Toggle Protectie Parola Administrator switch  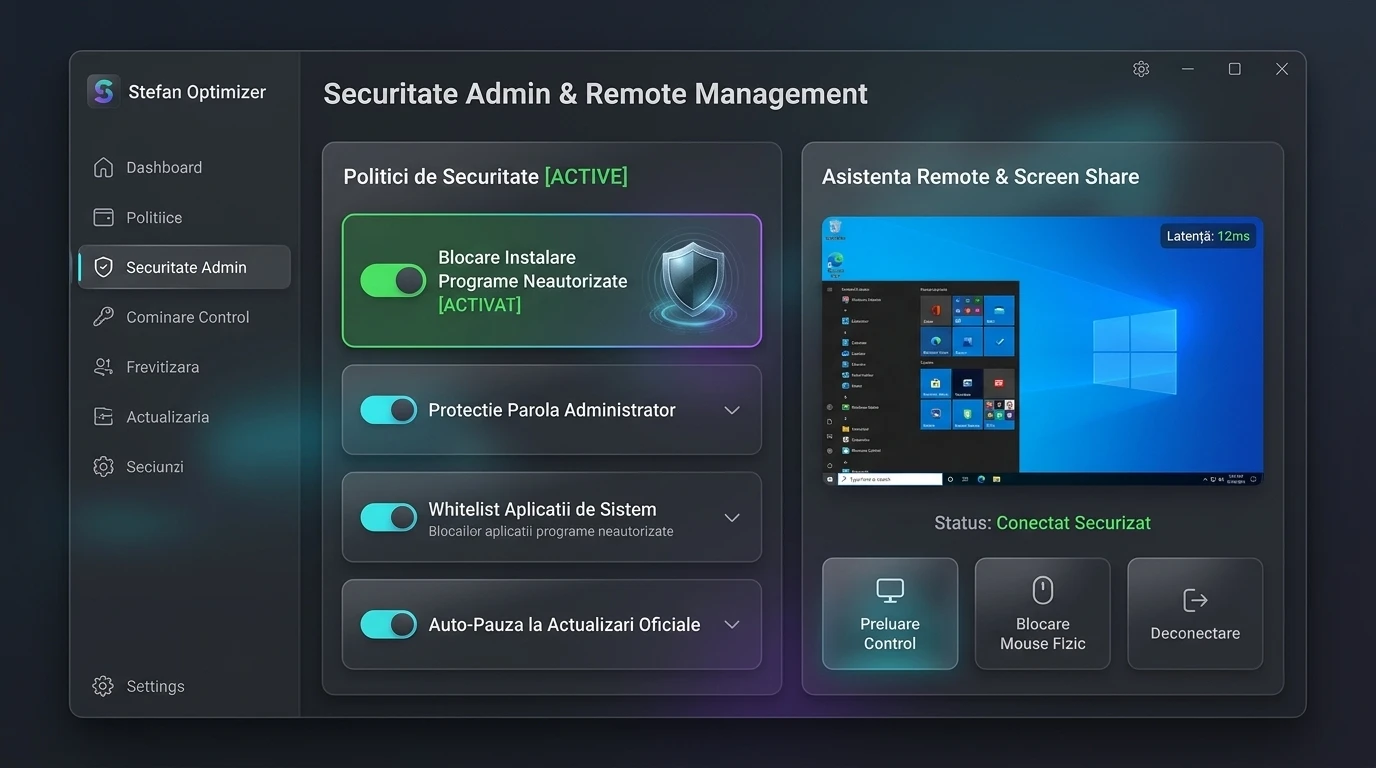pyautogui.click(x=388, y=410)
